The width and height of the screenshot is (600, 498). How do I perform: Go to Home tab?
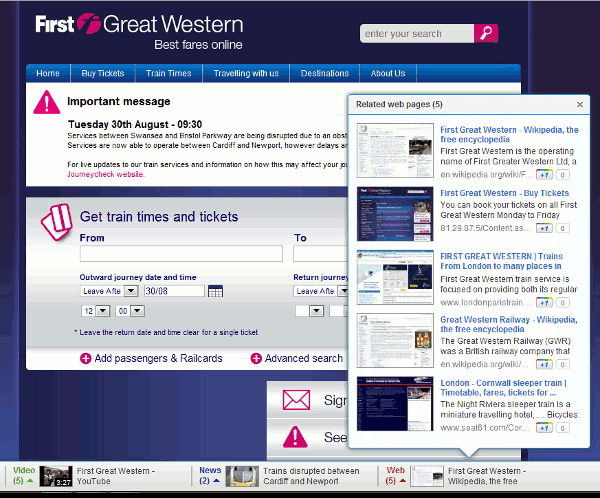(48, 73)
